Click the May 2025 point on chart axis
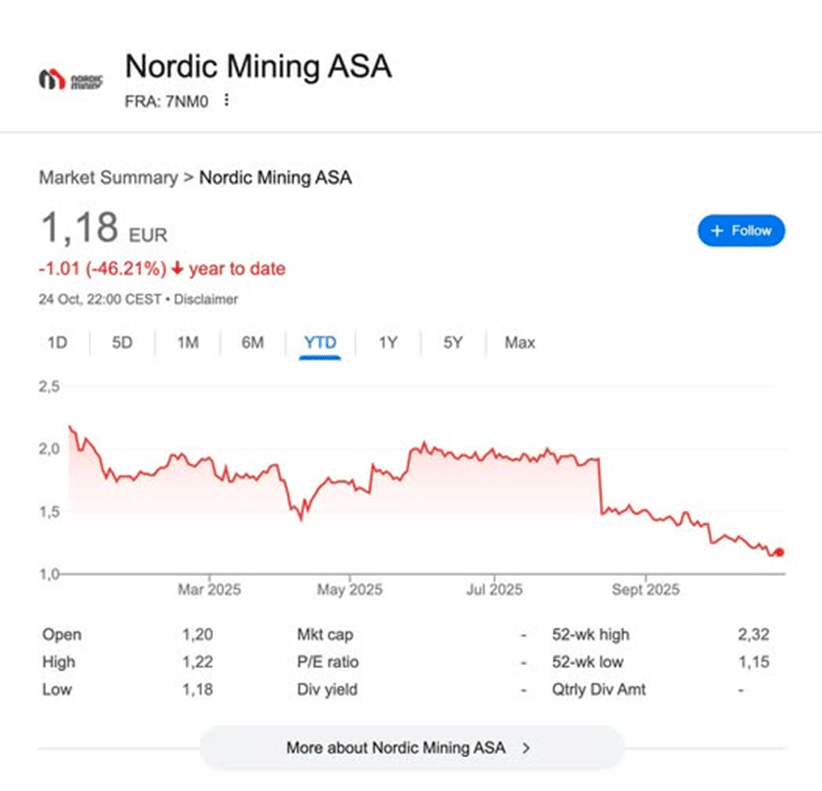822x791 pixels. coord(350,590)
